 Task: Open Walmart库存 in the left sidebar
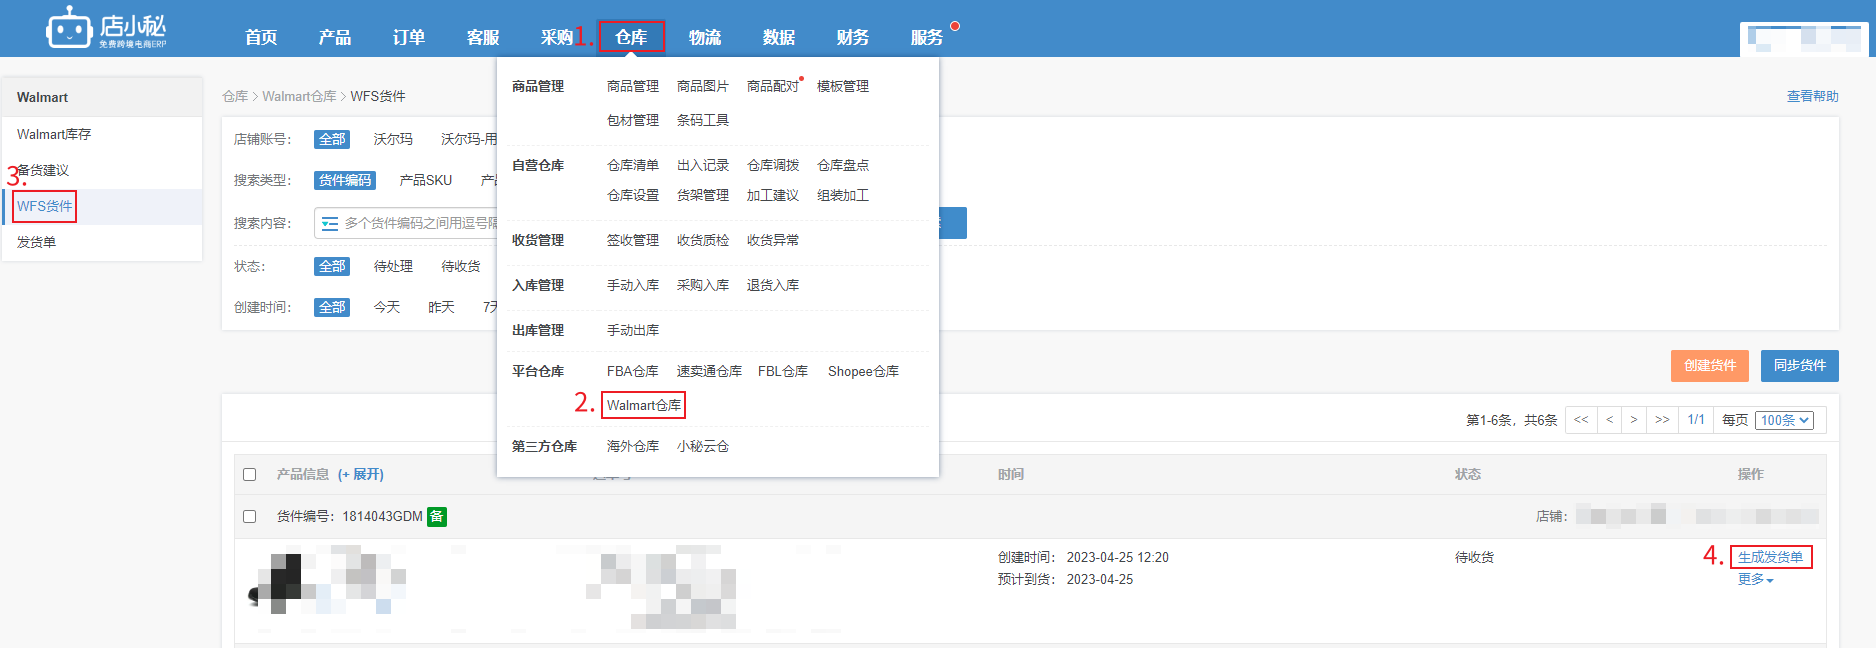click(54, 134)
